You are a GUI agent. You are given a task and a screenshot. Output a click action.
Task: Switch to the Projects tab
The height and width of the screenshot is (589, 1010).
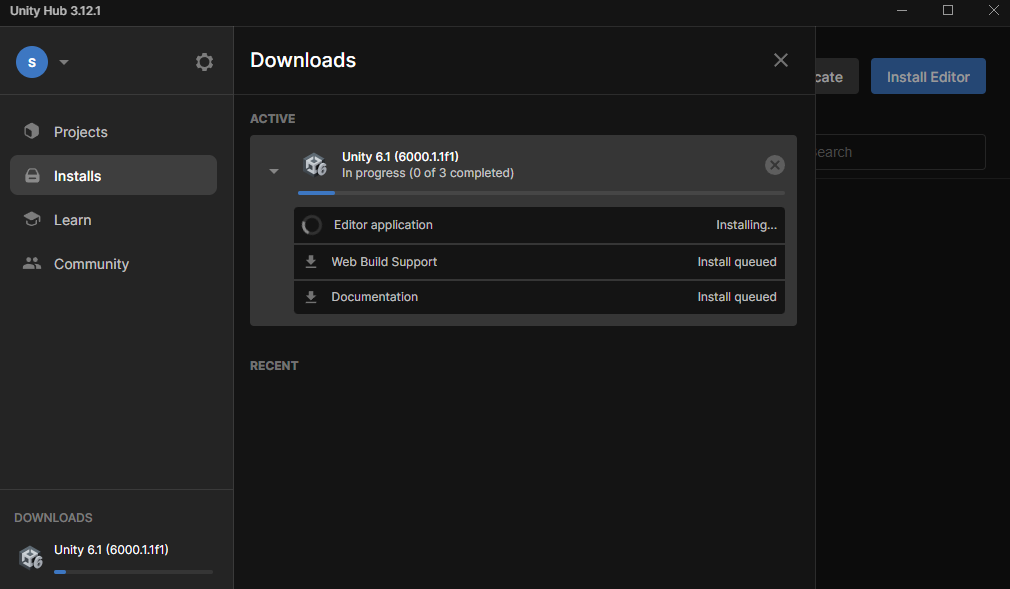[80, 132]
